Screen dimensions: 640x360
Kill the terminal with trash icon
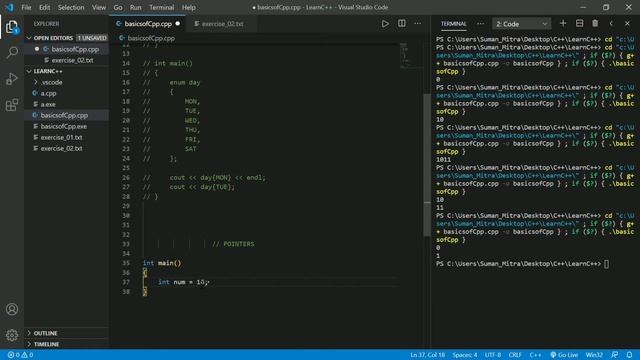[x=595, y=24]
